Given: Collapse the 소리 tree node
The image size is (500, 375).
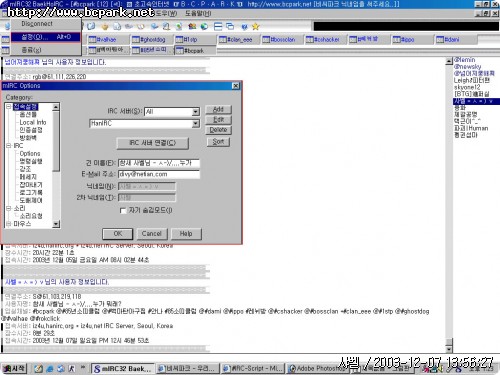Looking at the screenshot, I should pyautogui.click(x=9, y=208).
